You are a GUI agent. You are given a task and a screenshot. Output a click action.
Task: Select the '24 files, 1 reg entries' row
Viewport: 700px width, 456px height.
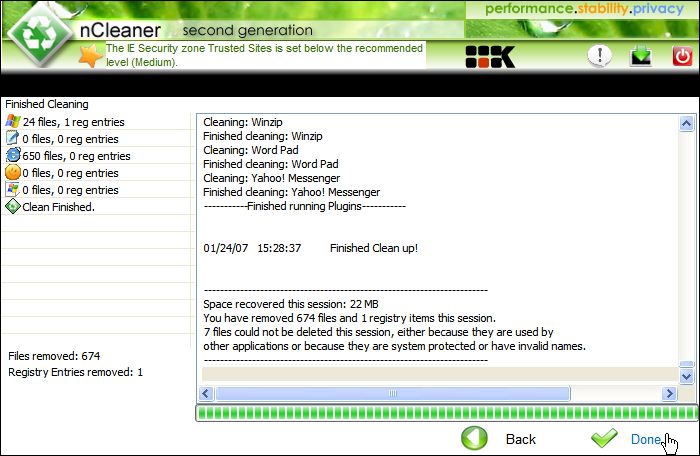click(x=96, y=121)
